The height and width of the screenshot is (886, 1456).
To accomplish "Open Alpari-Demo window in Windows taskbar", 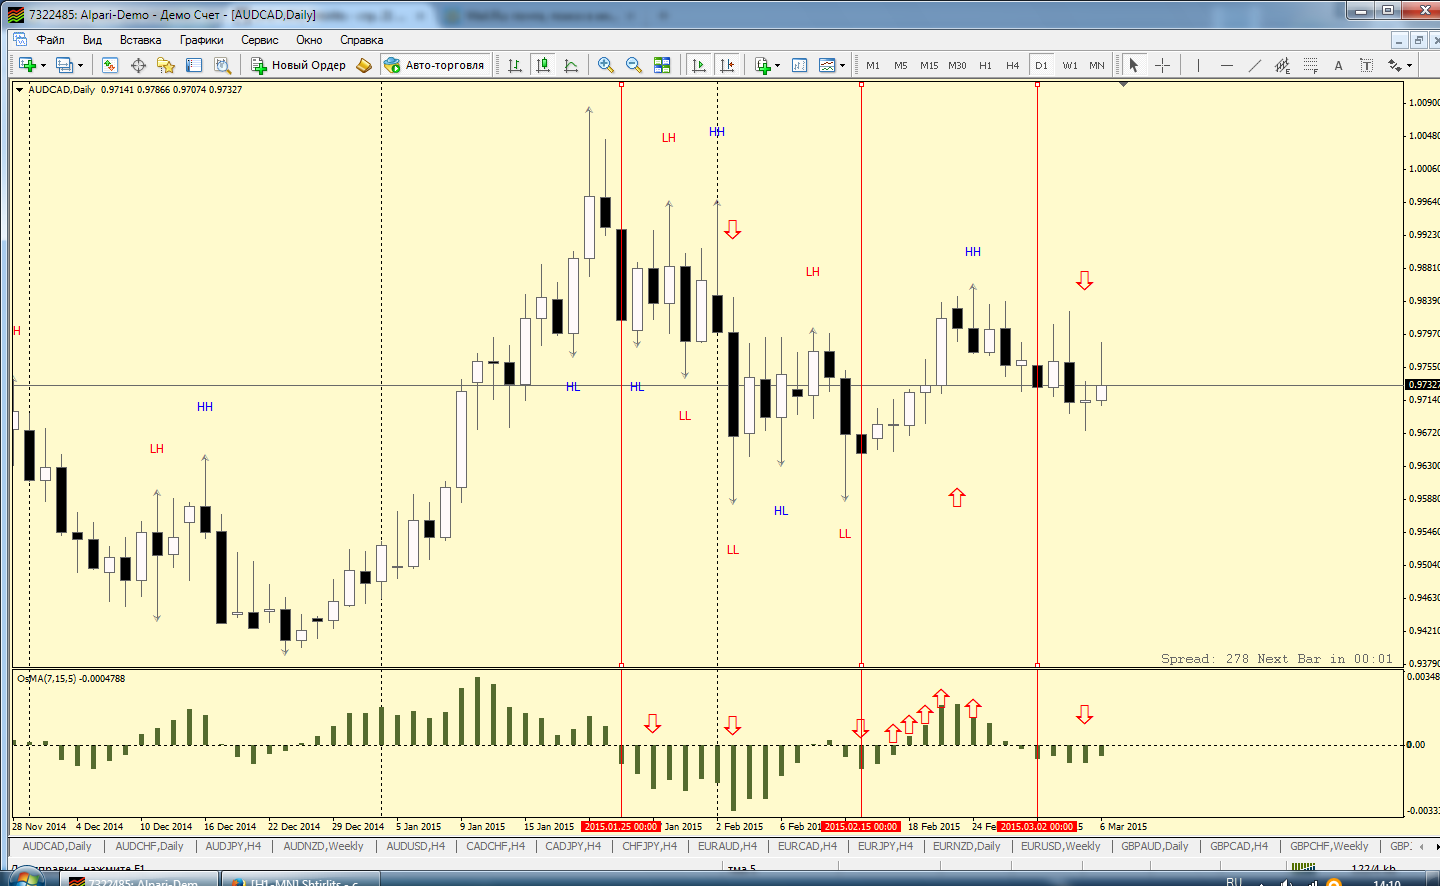I will (138, 881).
